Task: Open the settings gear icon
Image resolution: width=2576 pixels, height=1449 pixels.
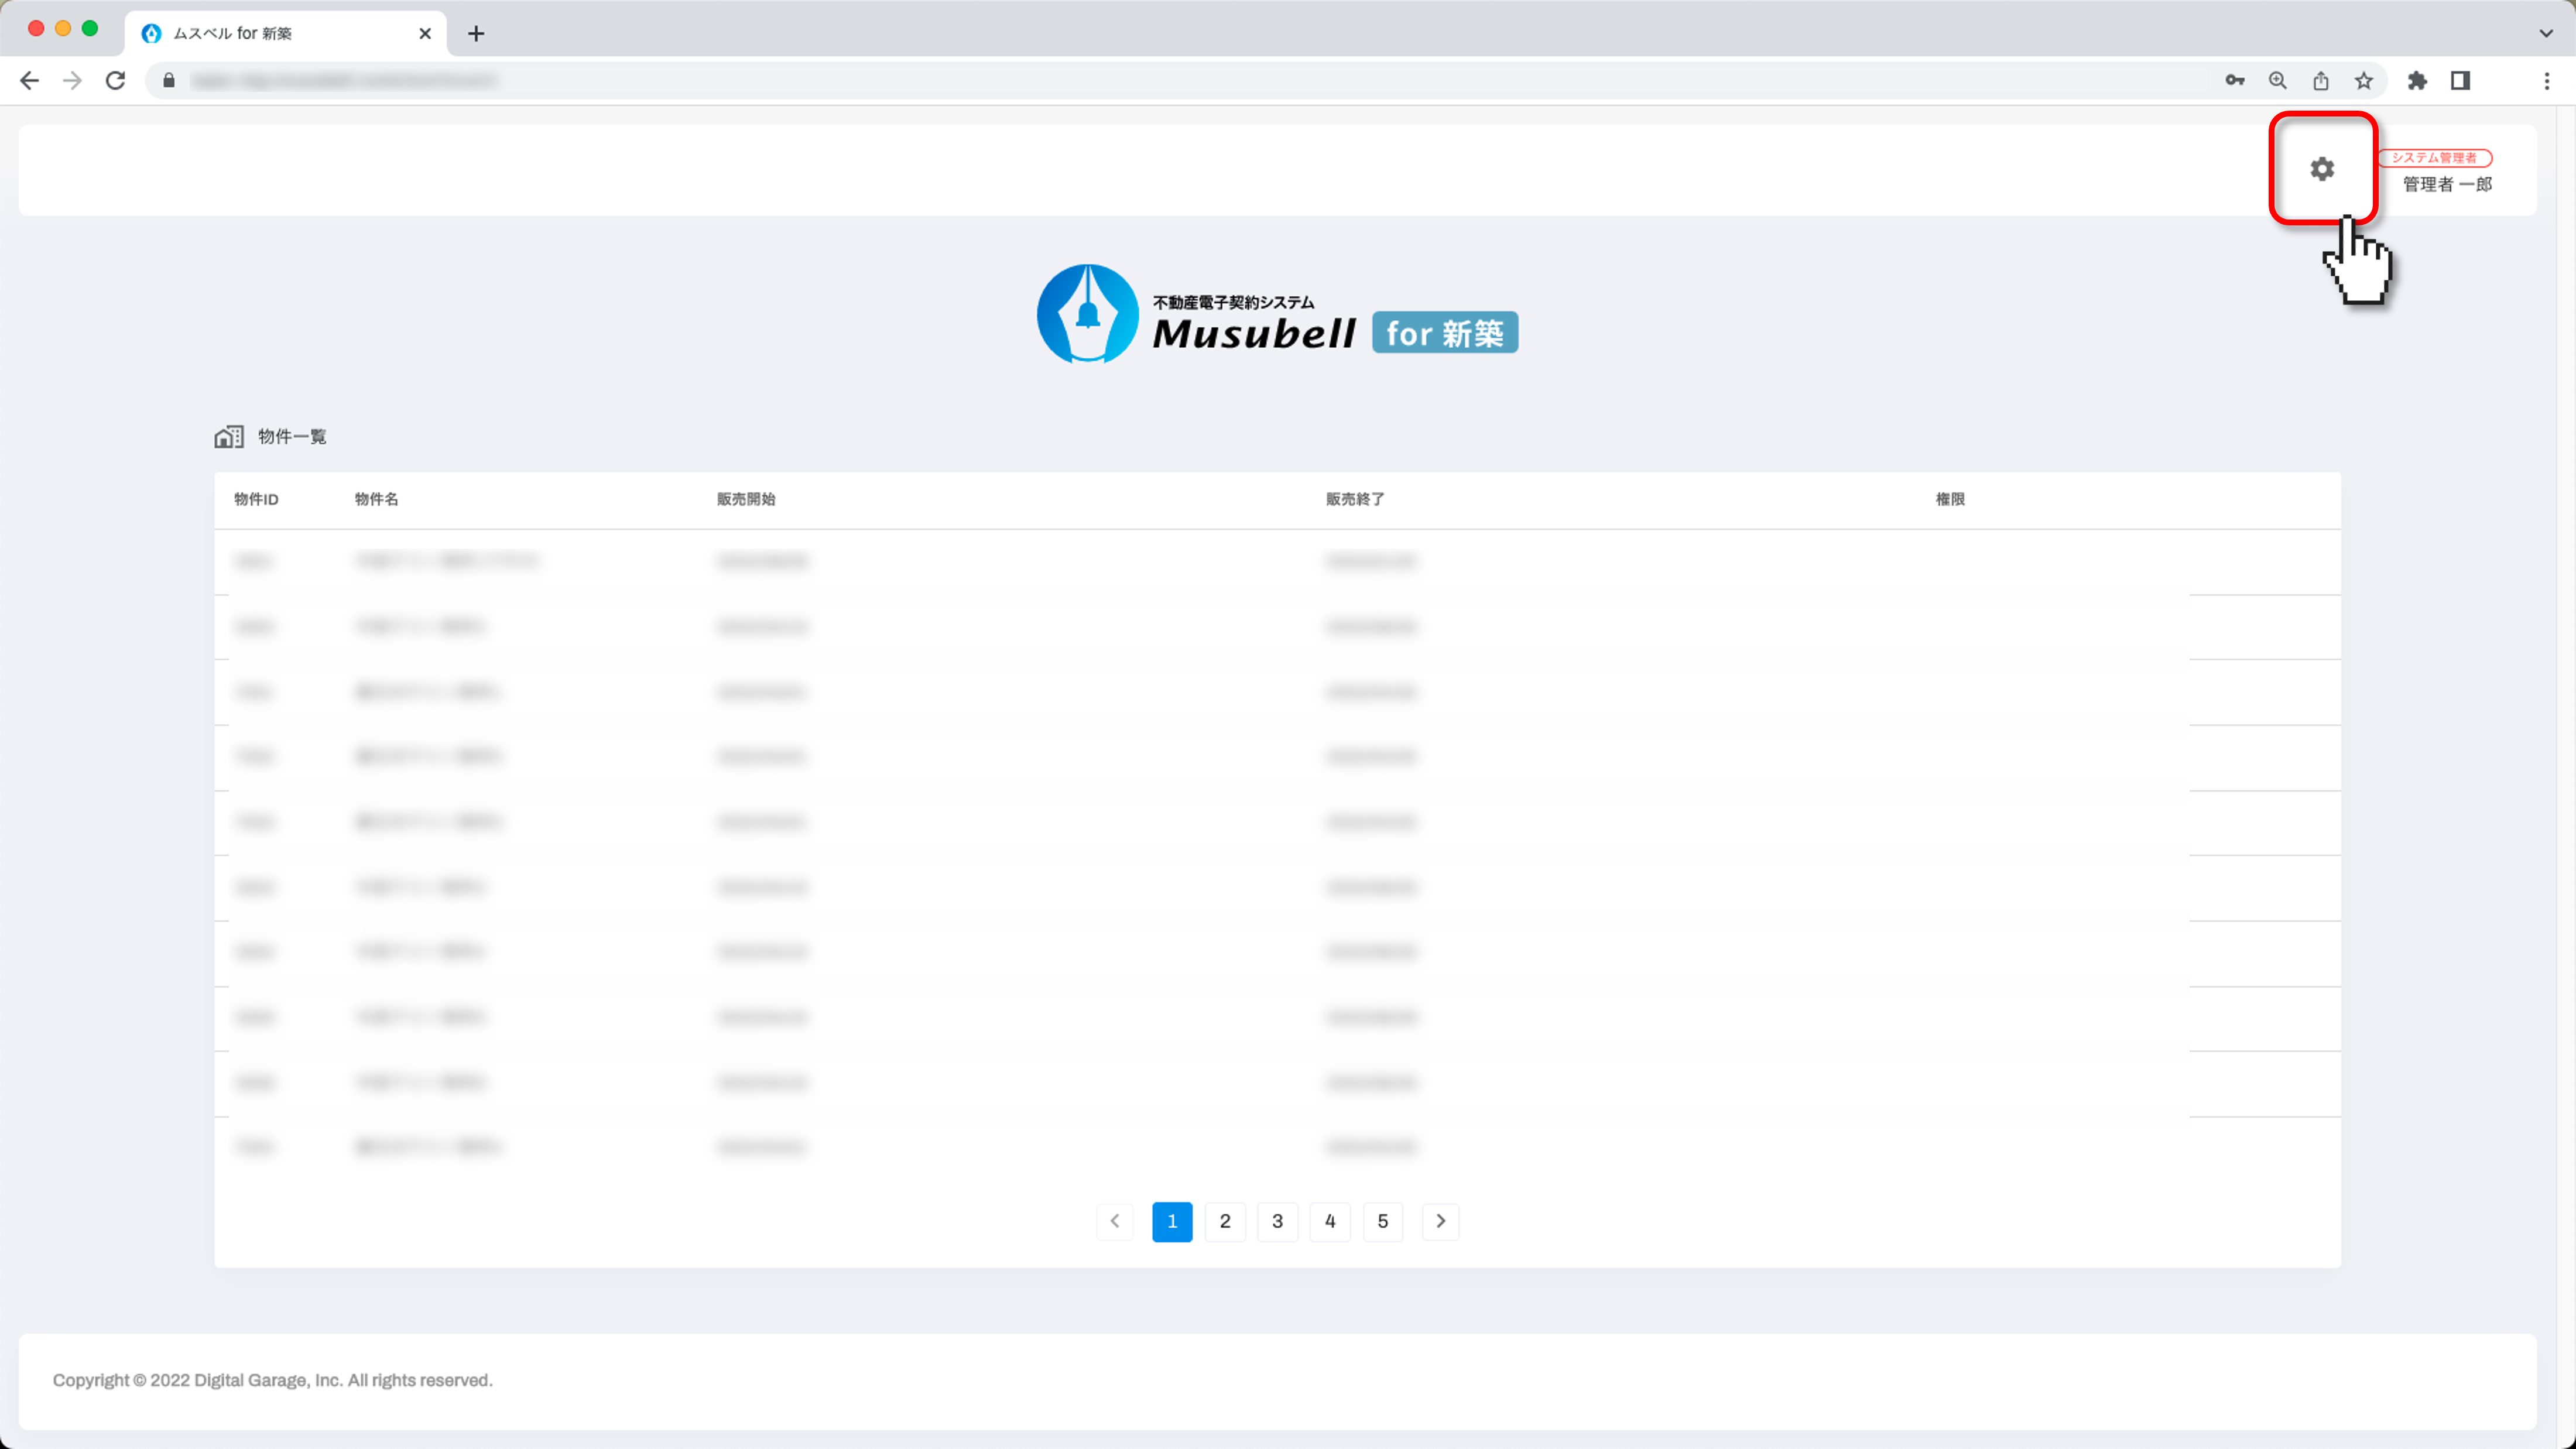Action: 2321,169
